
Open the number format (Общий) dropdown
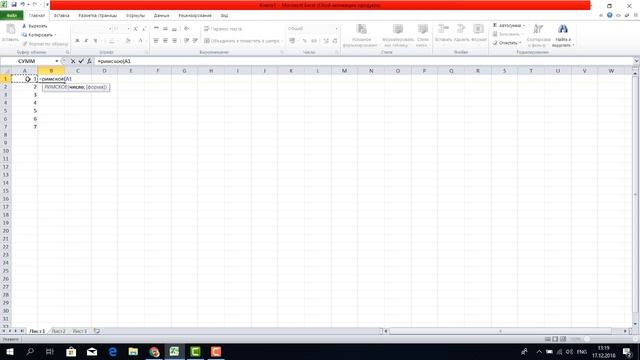[x=337, y=29]
